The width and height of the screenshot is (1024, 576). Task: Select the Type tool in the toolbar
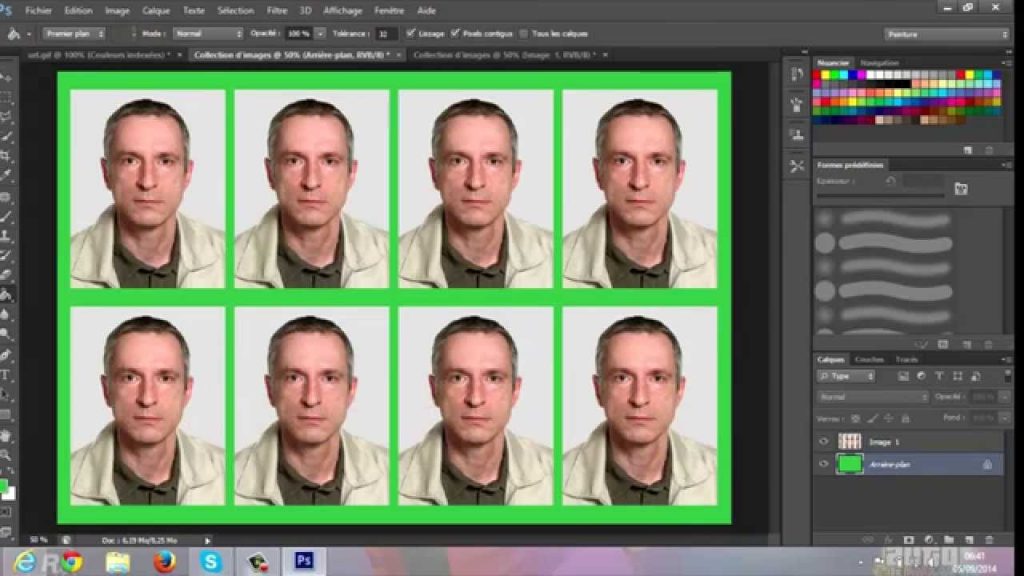[6, 375]
